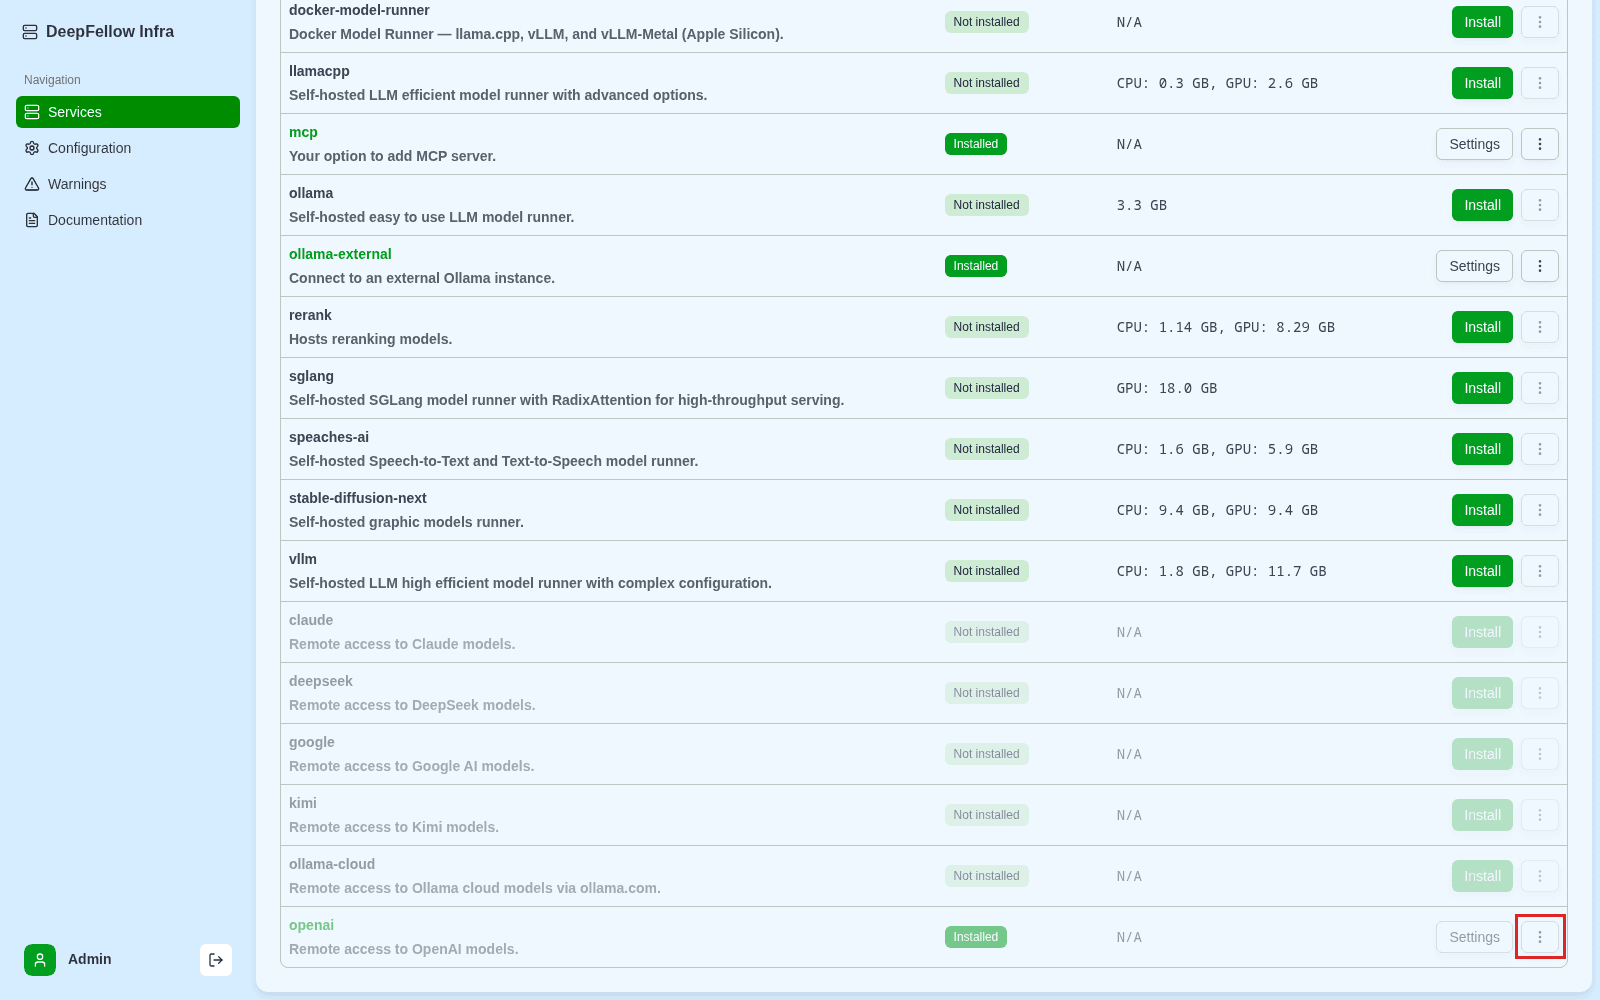Open more options for llamacpp
This screenshot has height=1000, width=1600.
tap(1540, 83)
